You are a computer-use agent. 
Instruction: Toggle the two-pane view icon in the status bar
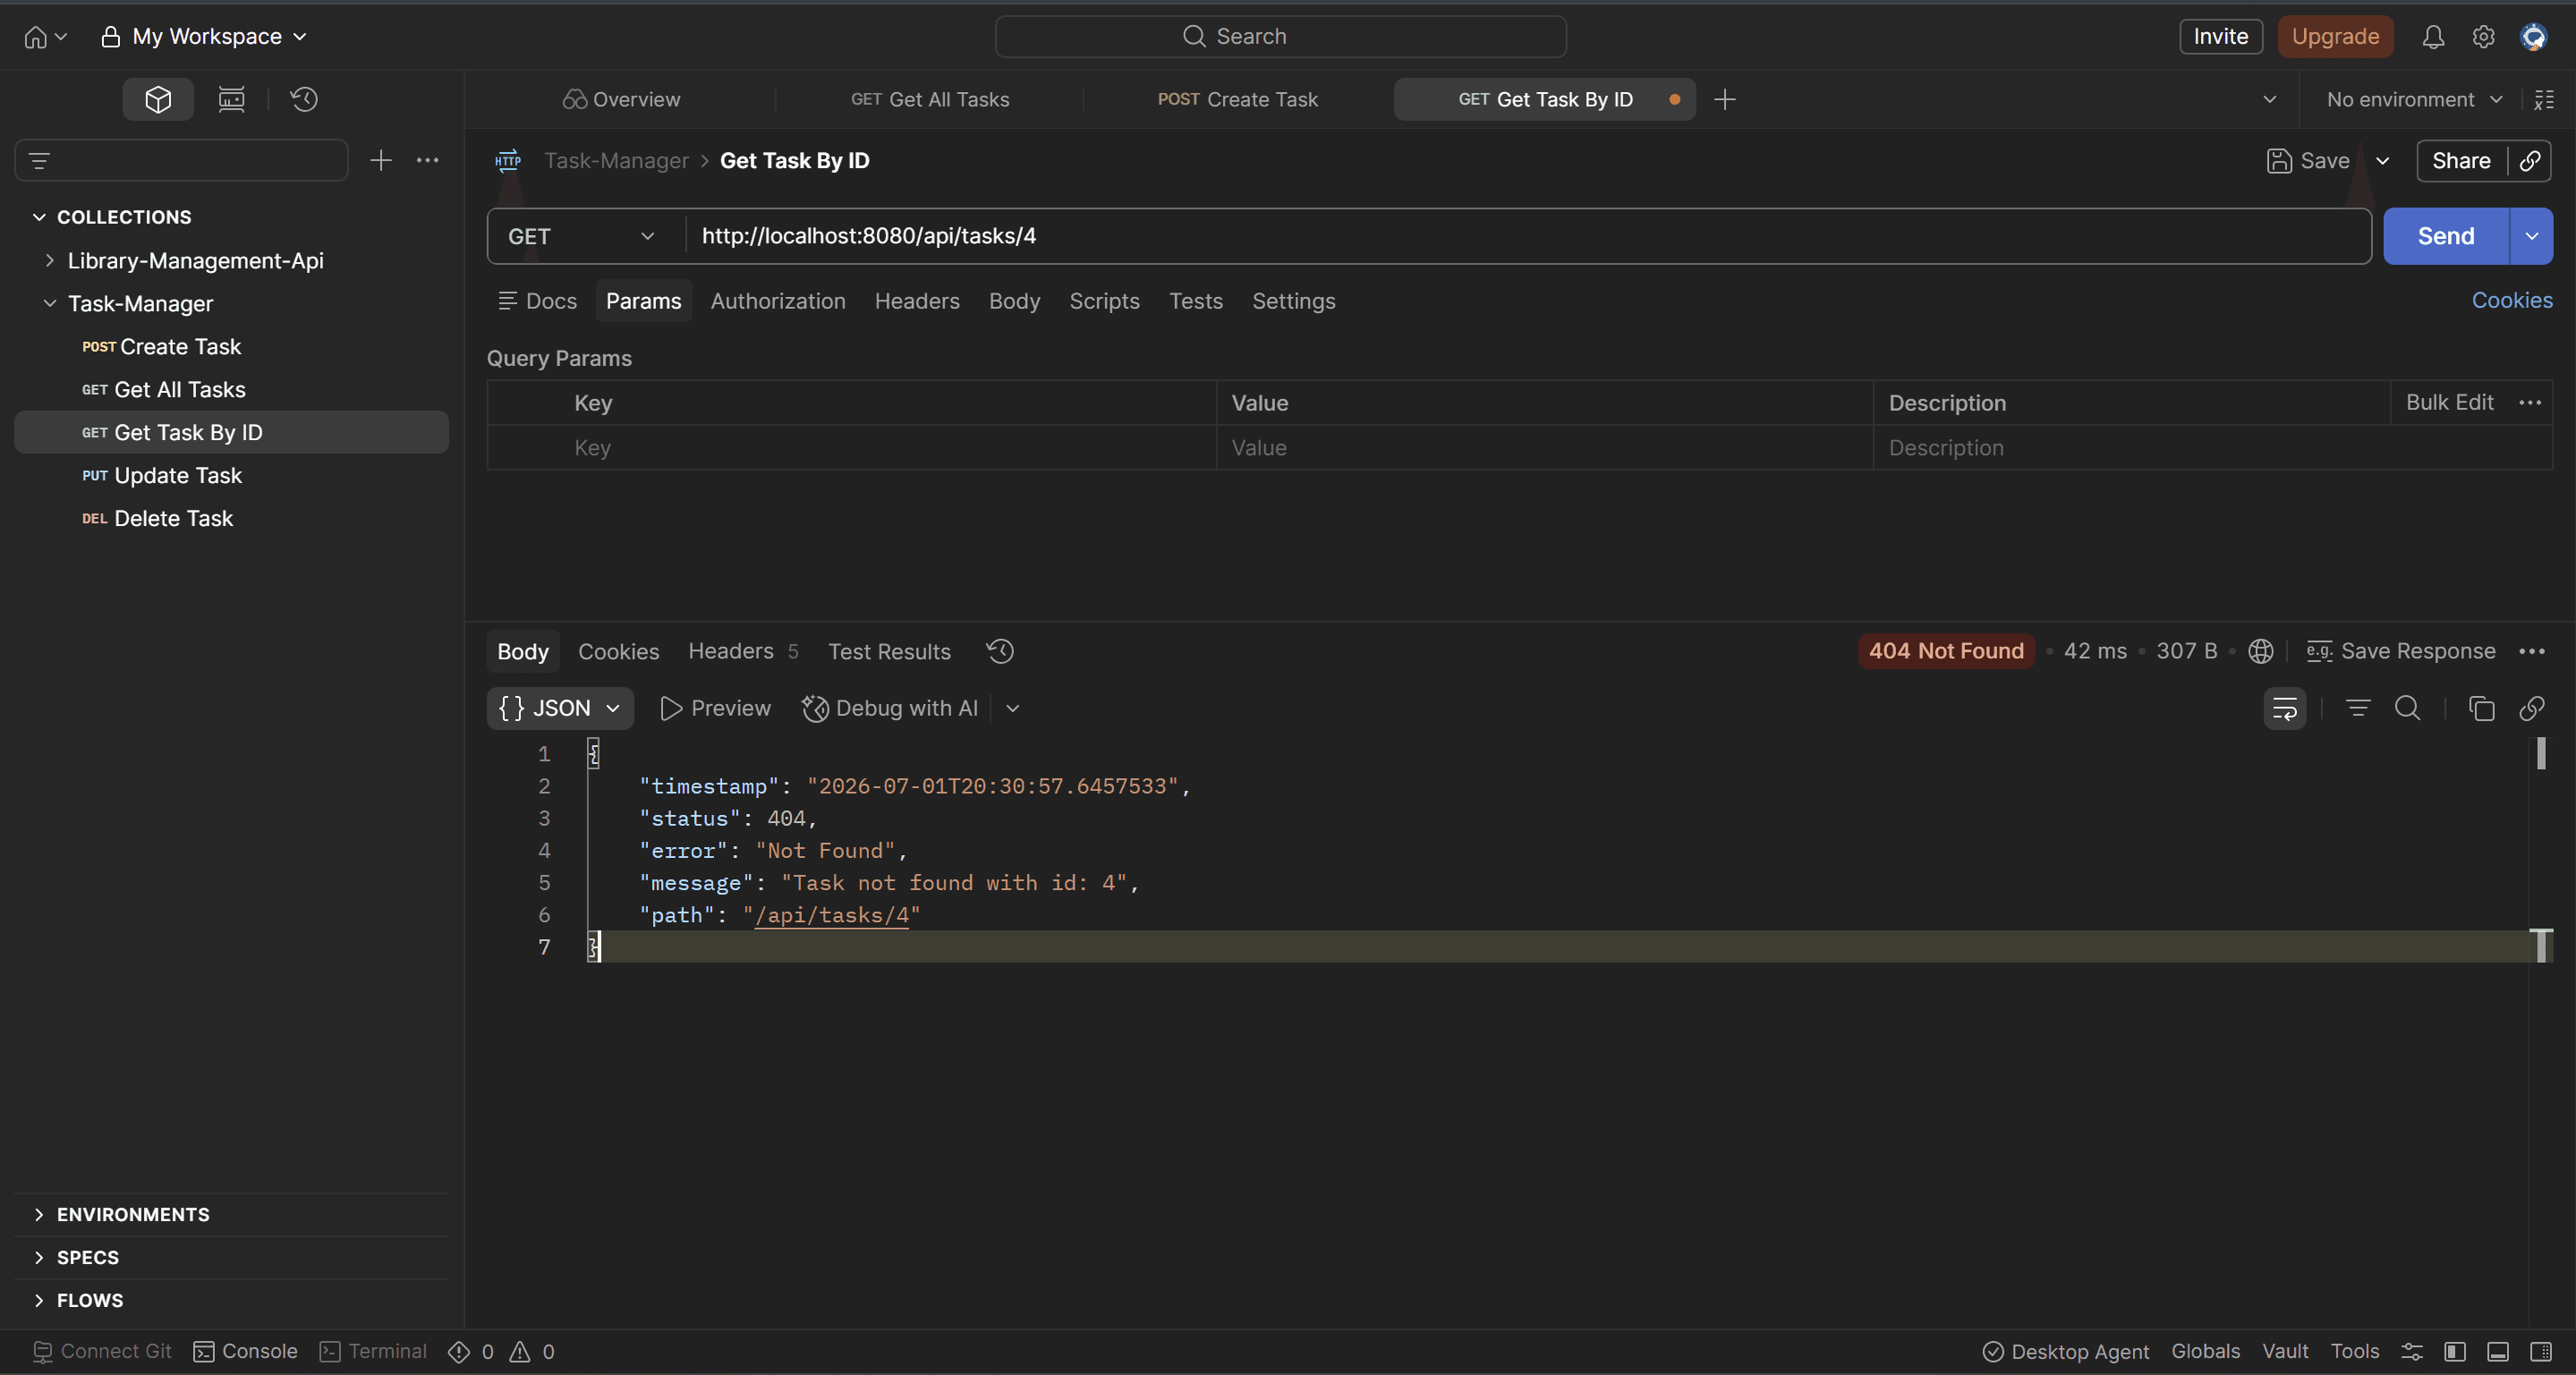[x=2497, y=1351]
